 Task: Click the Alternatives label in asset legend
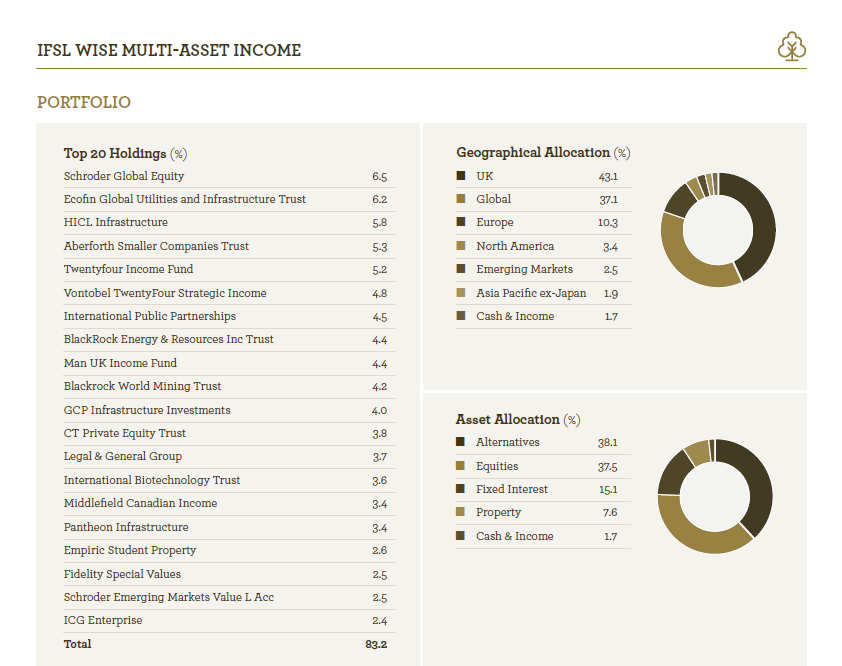pyautogui.click(x=507, y=442)
